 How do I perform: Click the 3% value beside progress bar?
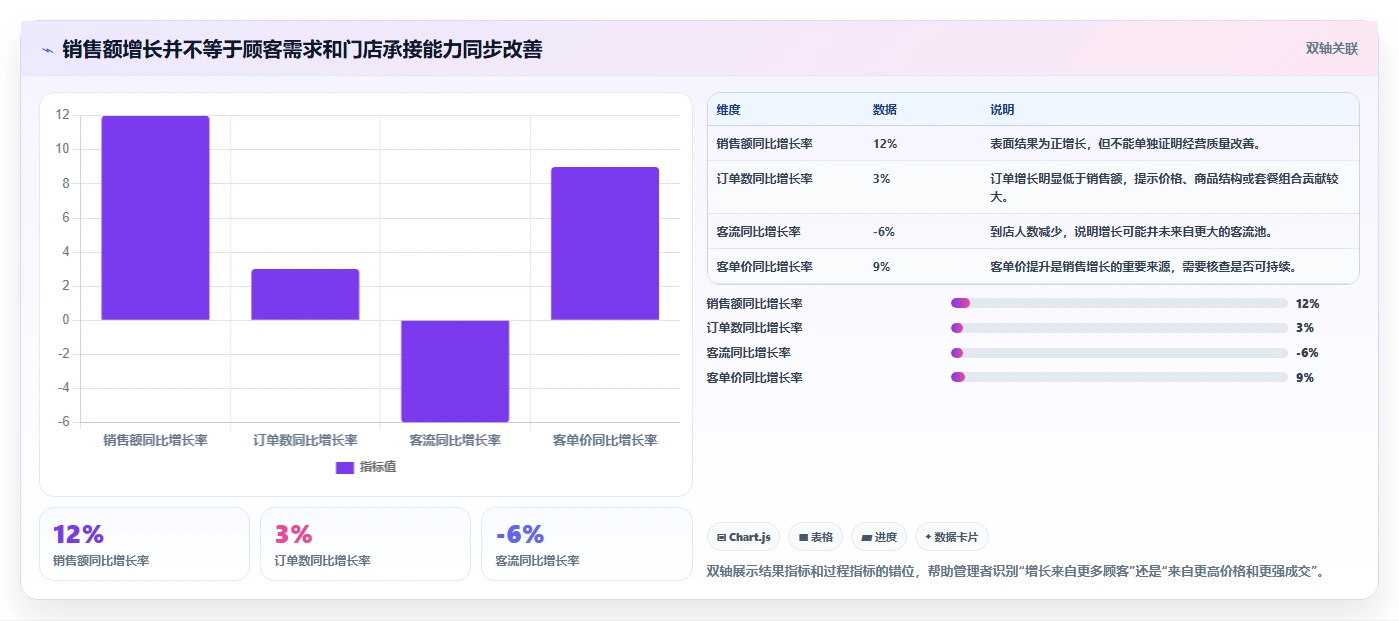(x=1304, y=328)
